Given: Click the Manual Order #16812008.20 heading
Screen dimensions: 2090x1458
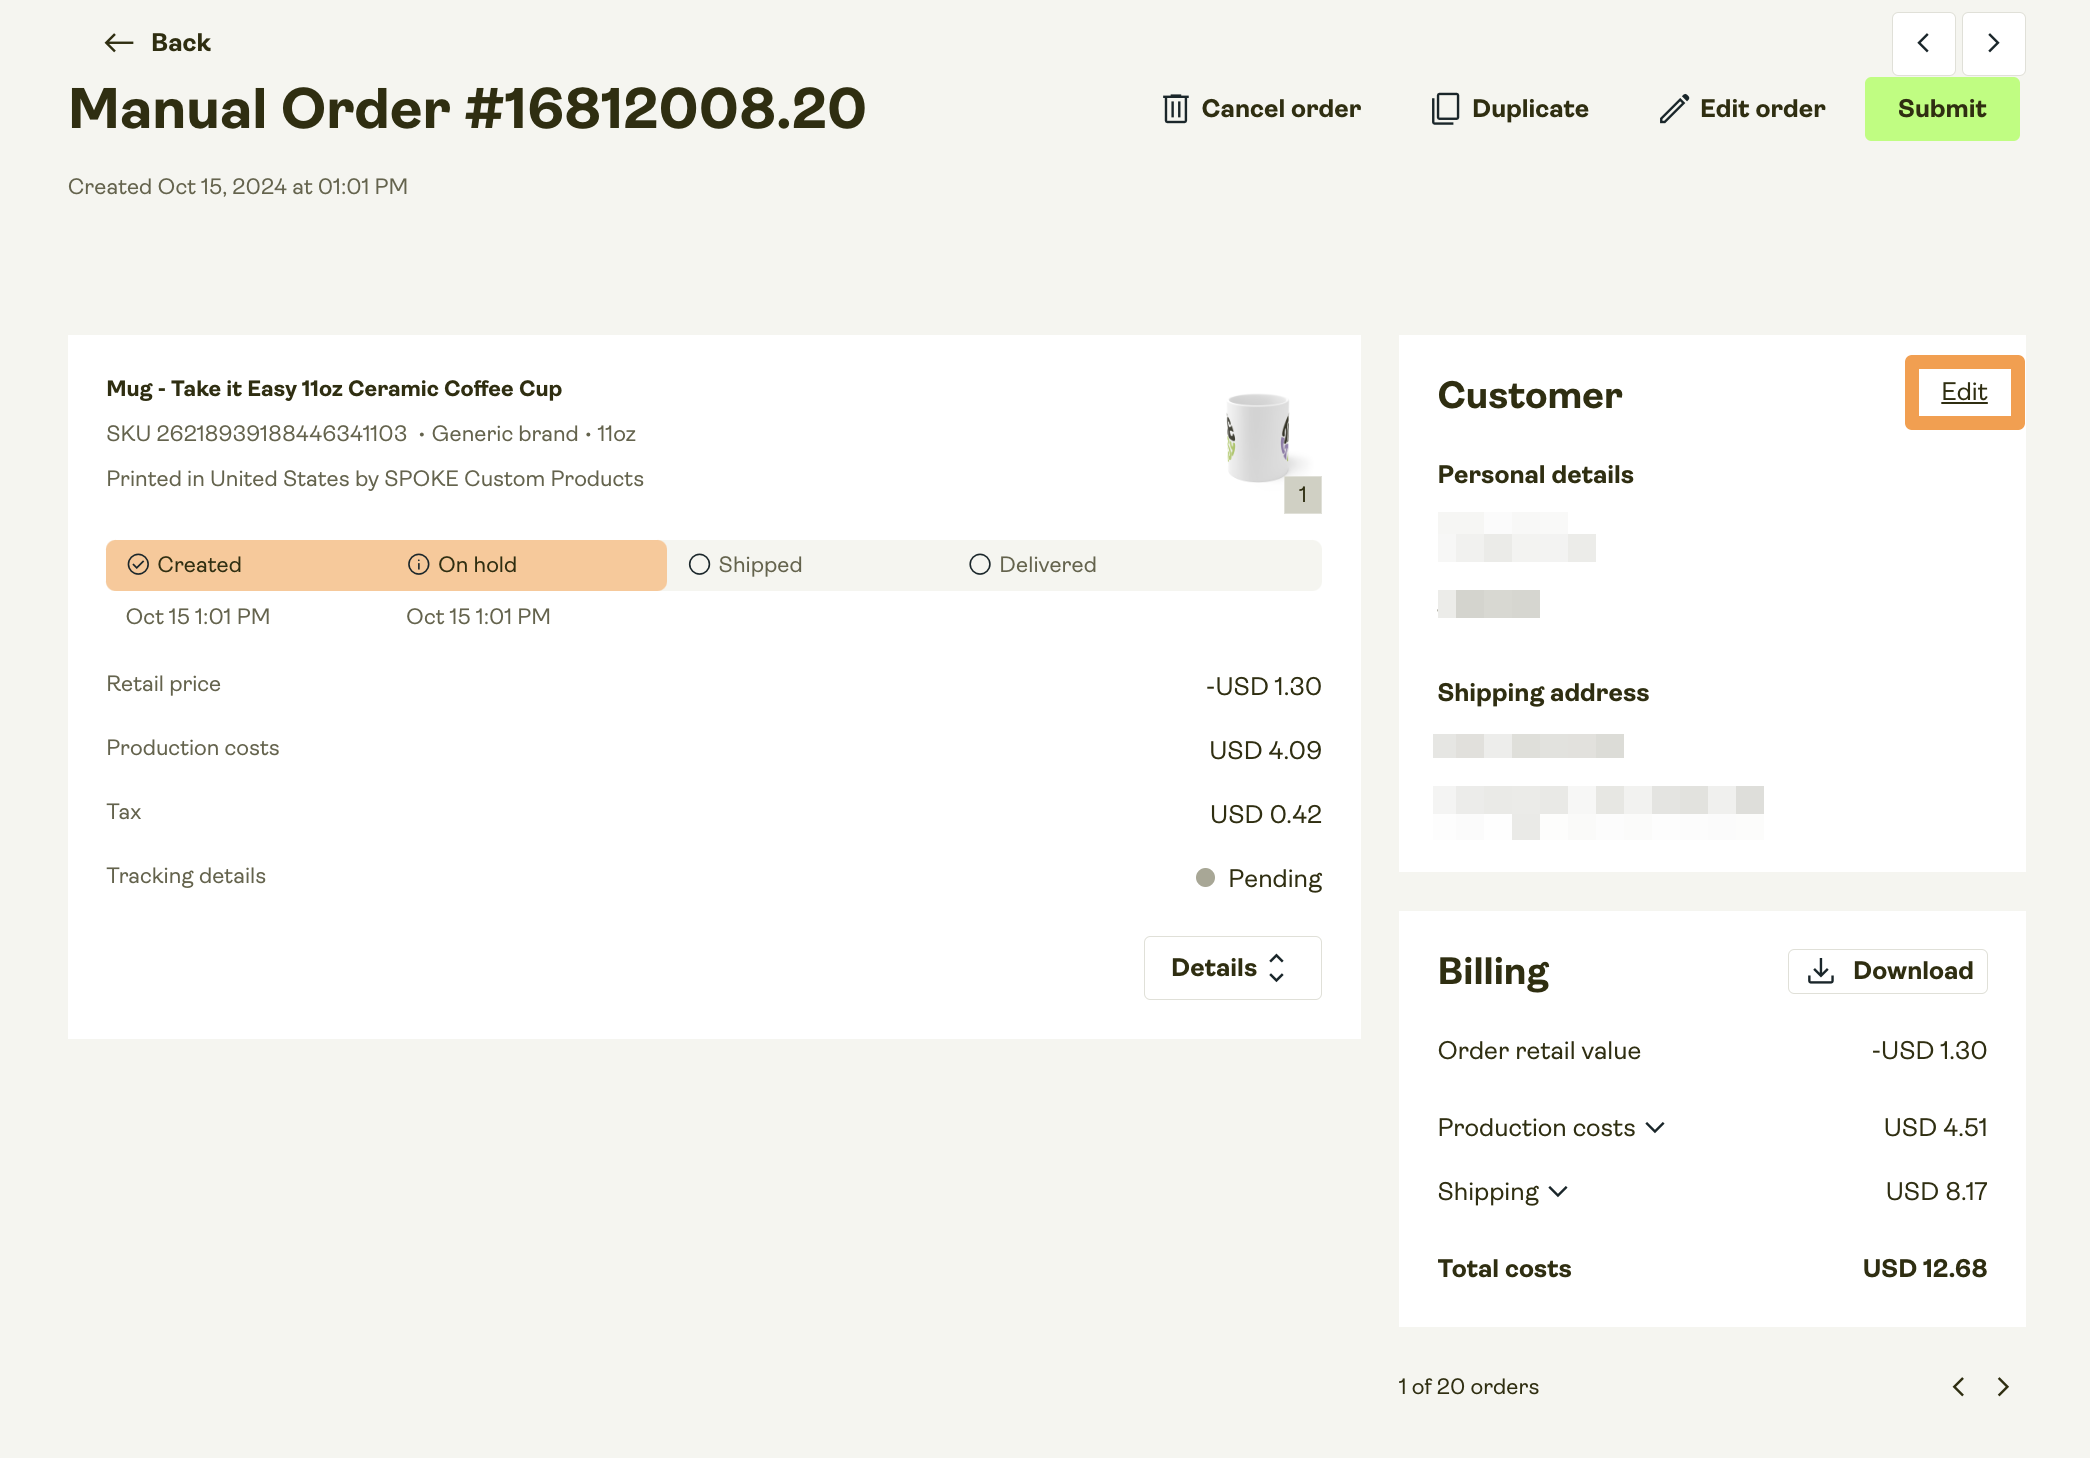Looking at the screenshot, I should pos(467,109).
